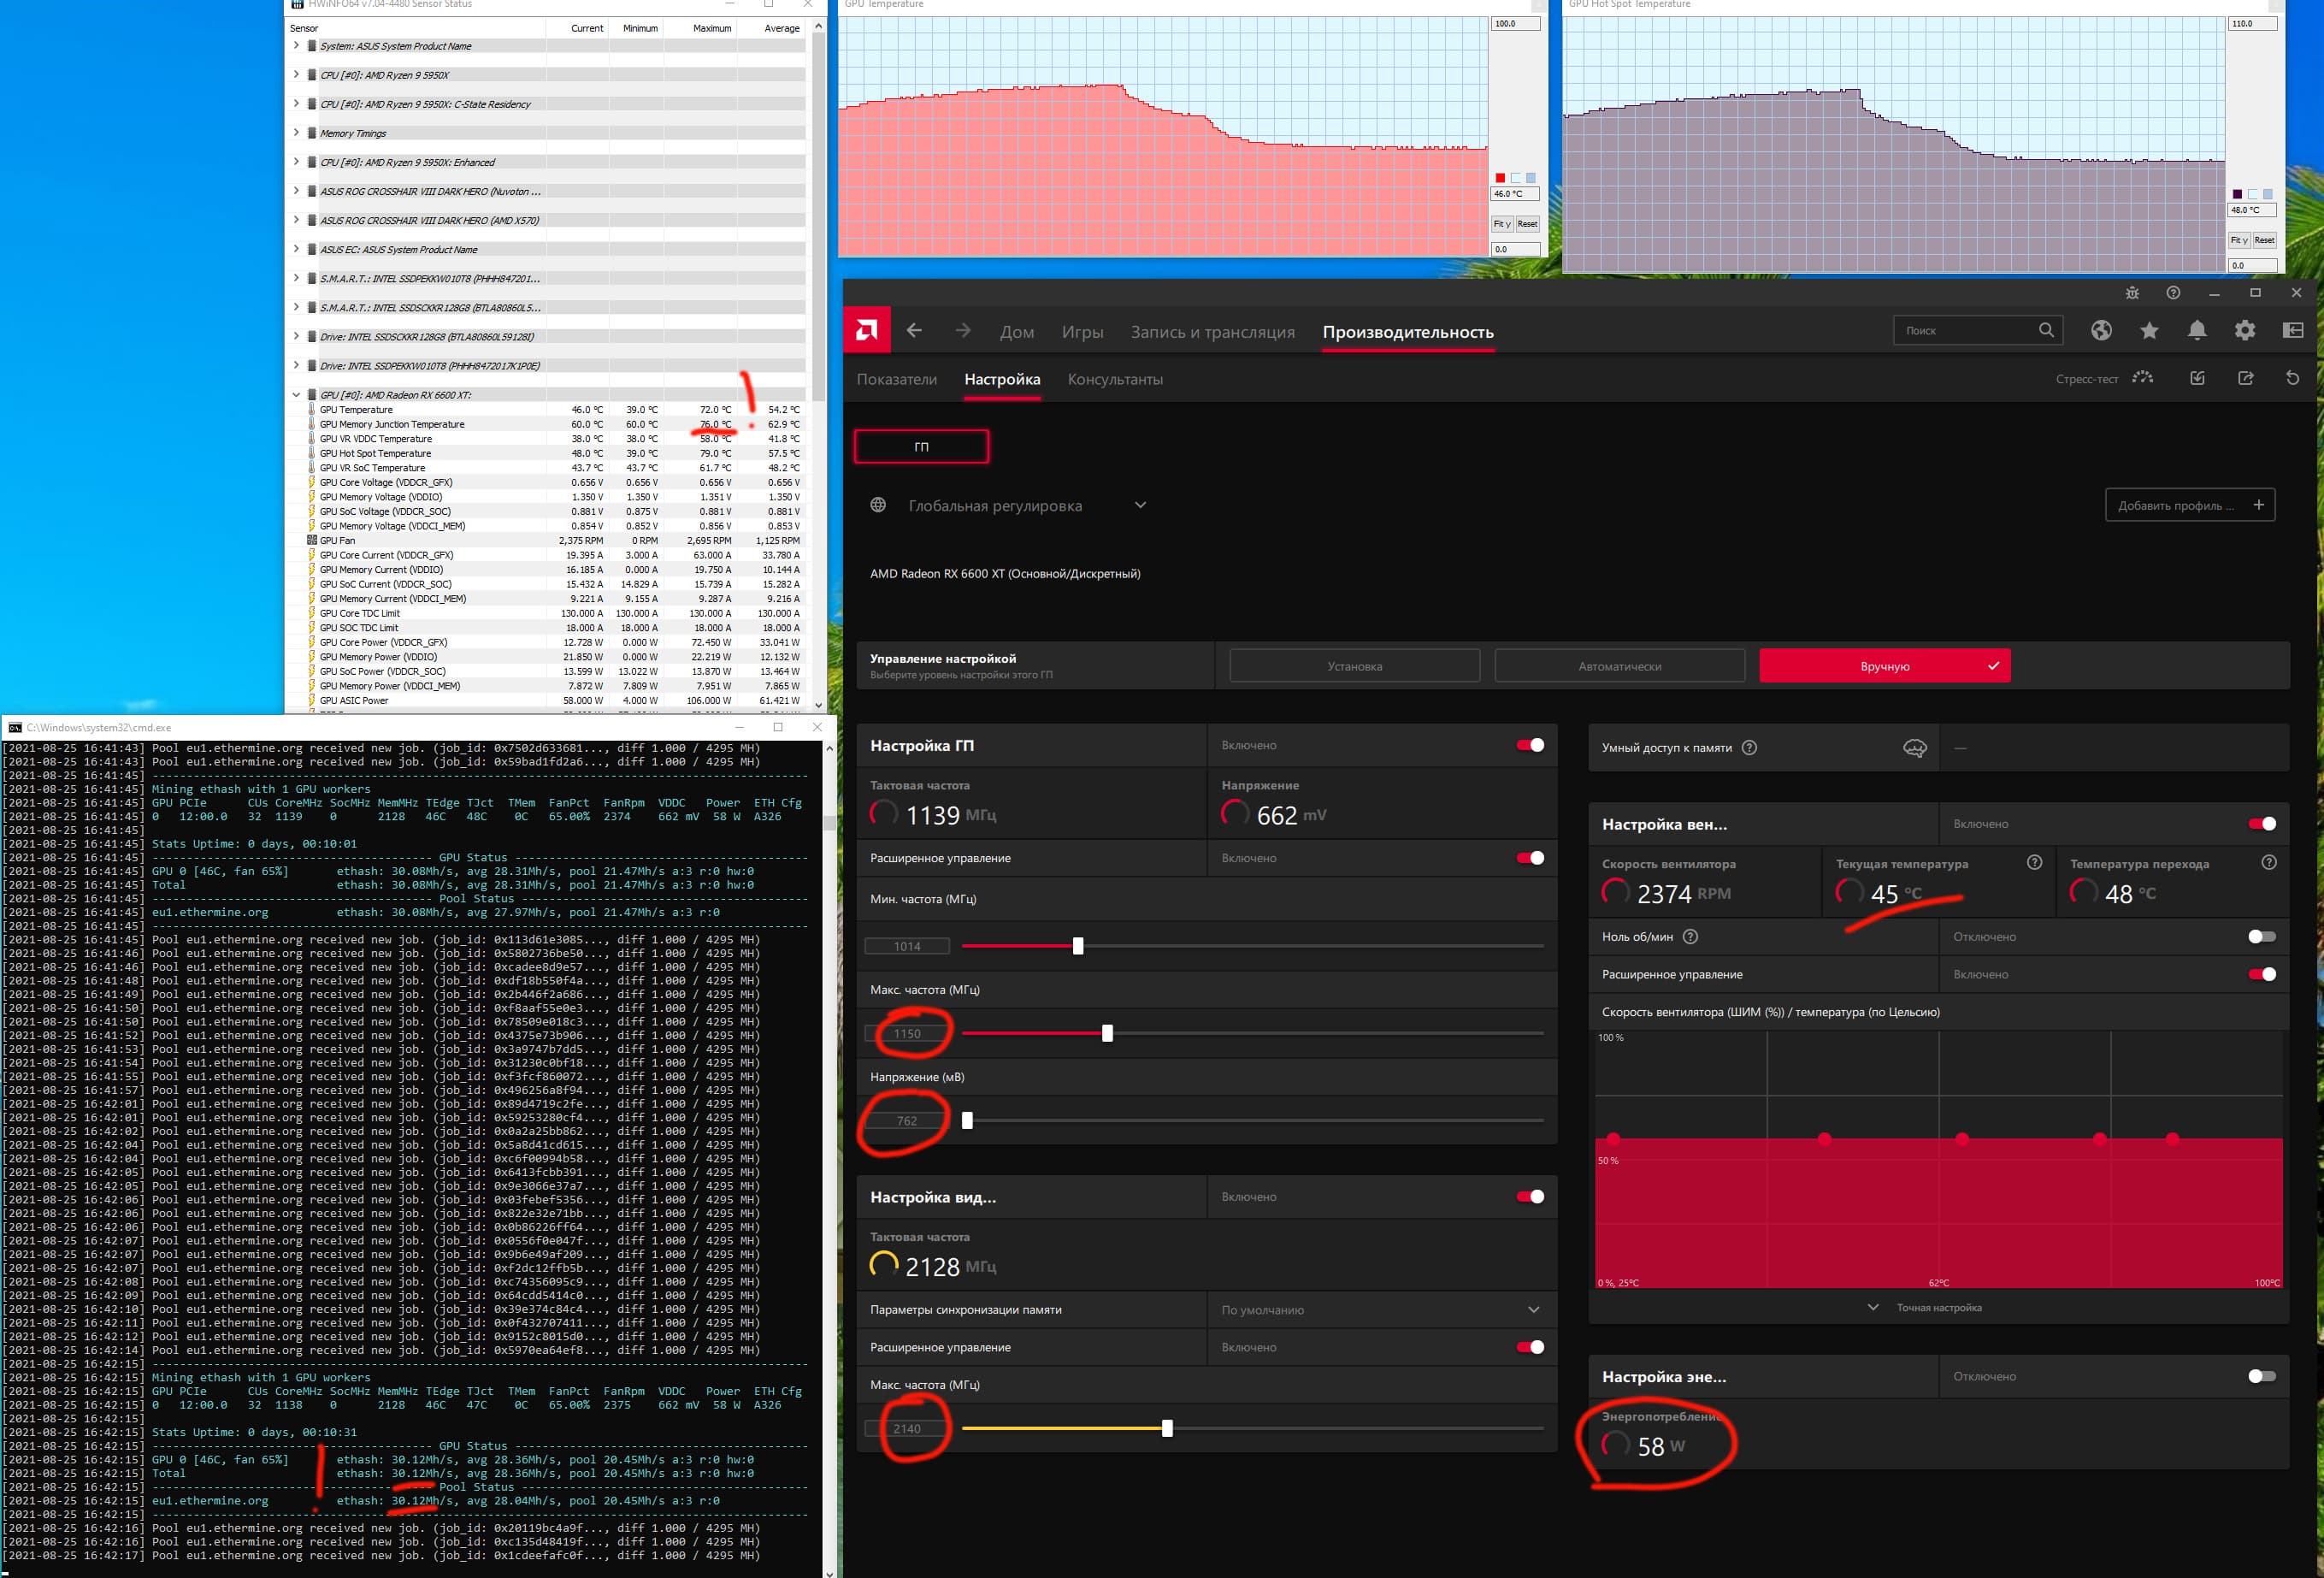The height and width of the screenshot is (1578, 2324).
Task: Toggle Настройка ГП switch off
Action: (1530, 745)
